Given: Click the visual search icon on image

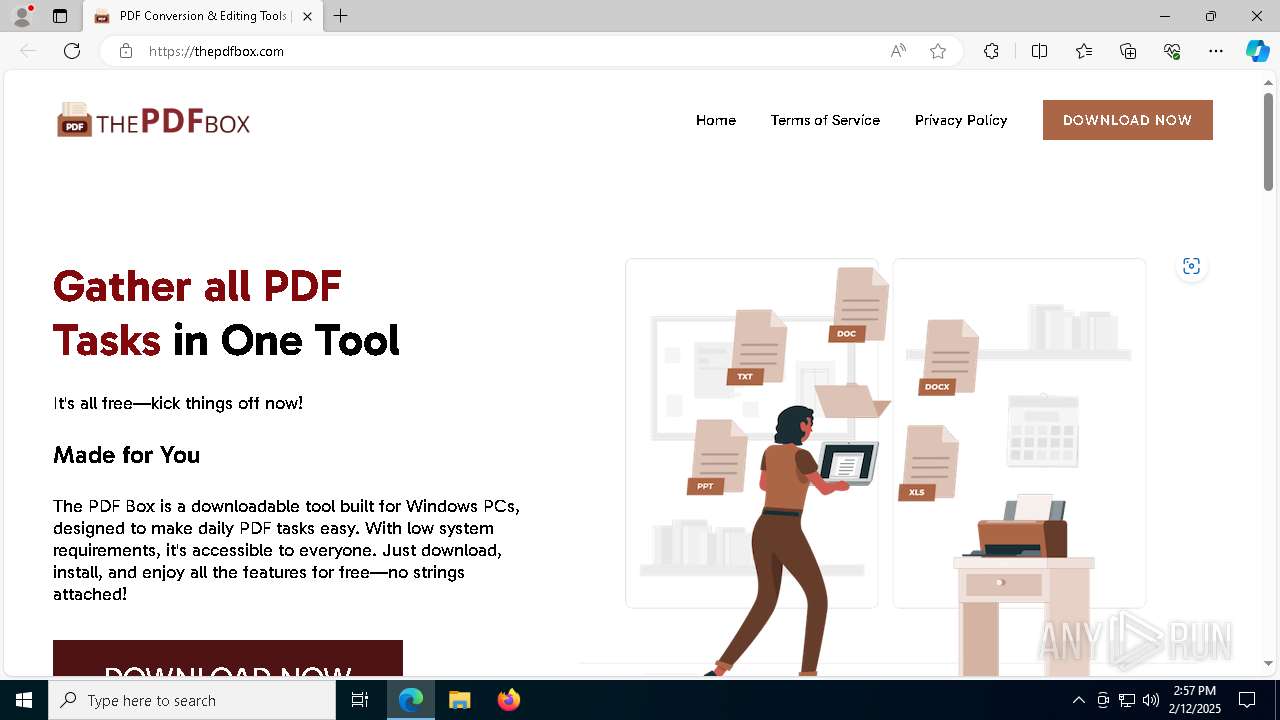Looking at the screenshot, I should (1191, 266).
